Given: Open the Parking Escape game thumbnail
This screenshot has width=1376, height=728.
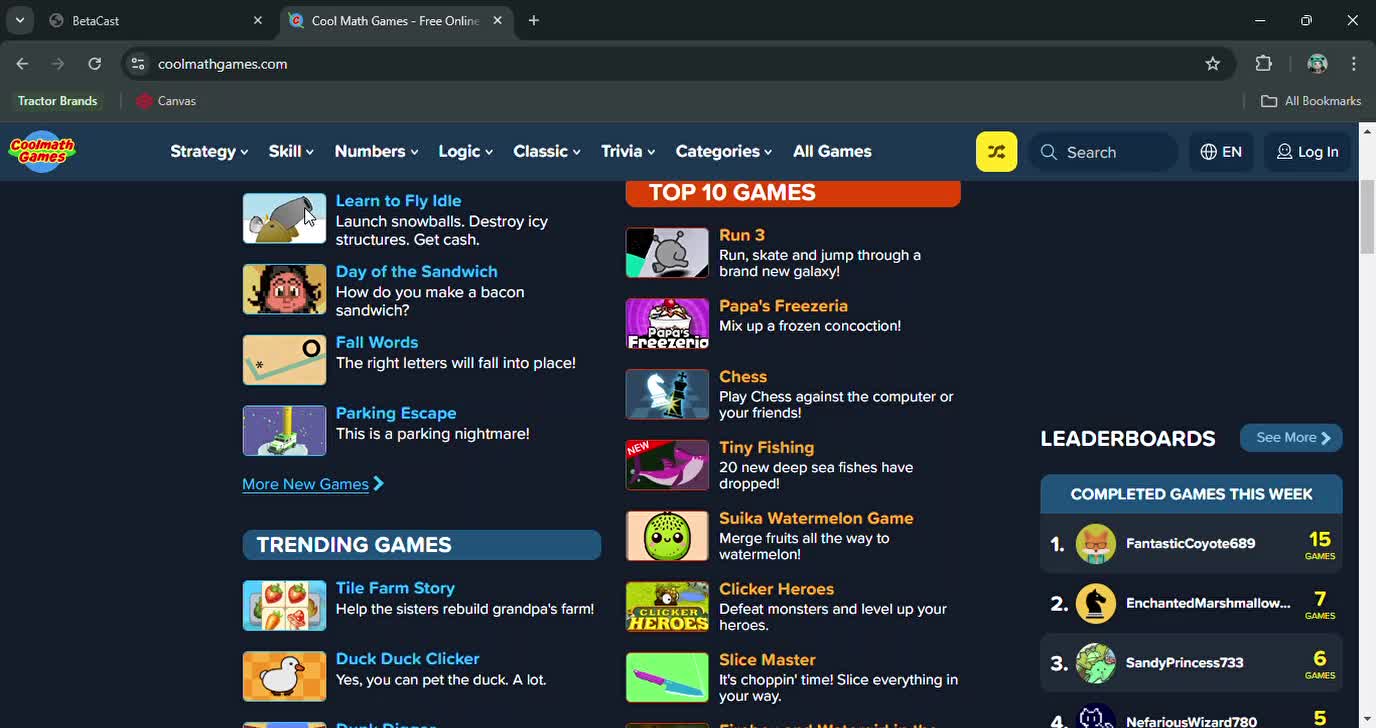Looking at the screenshot, I should tap(284, 430).
